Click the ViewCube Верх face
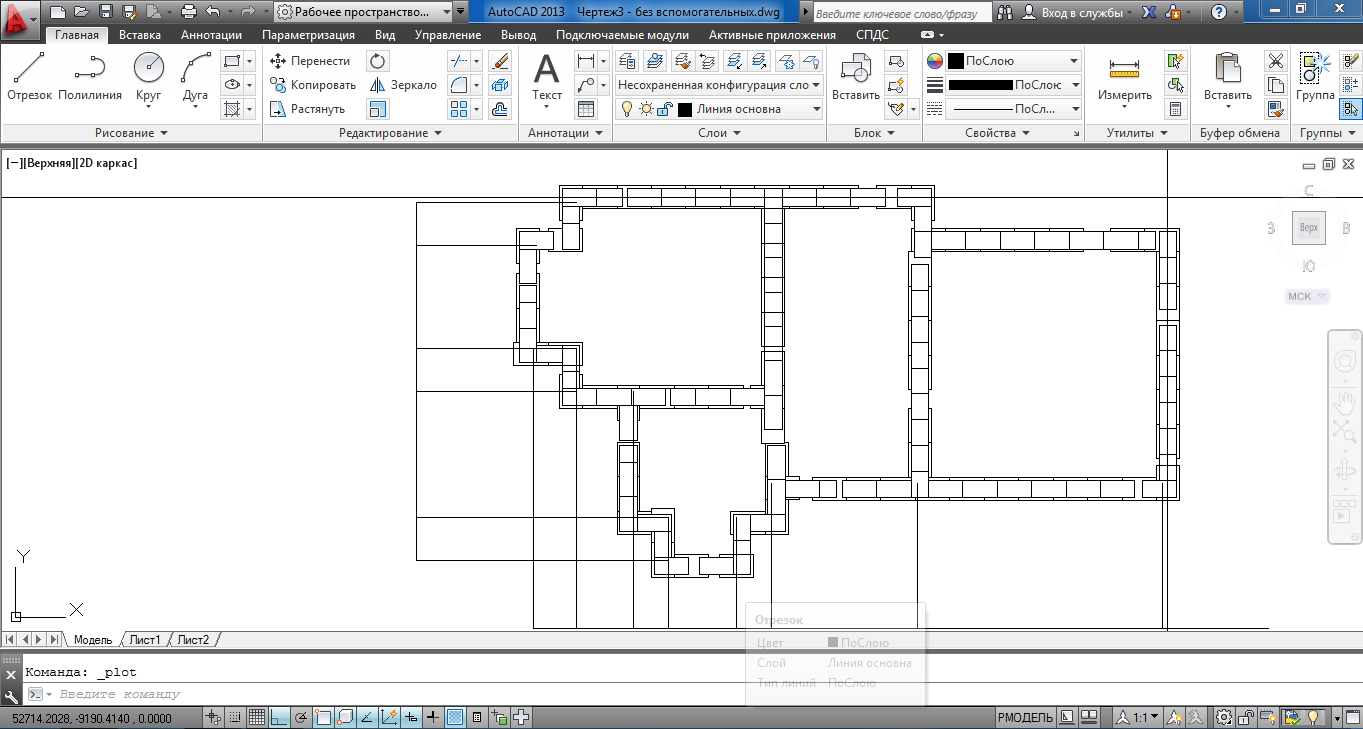 [x=1308, y=228]
